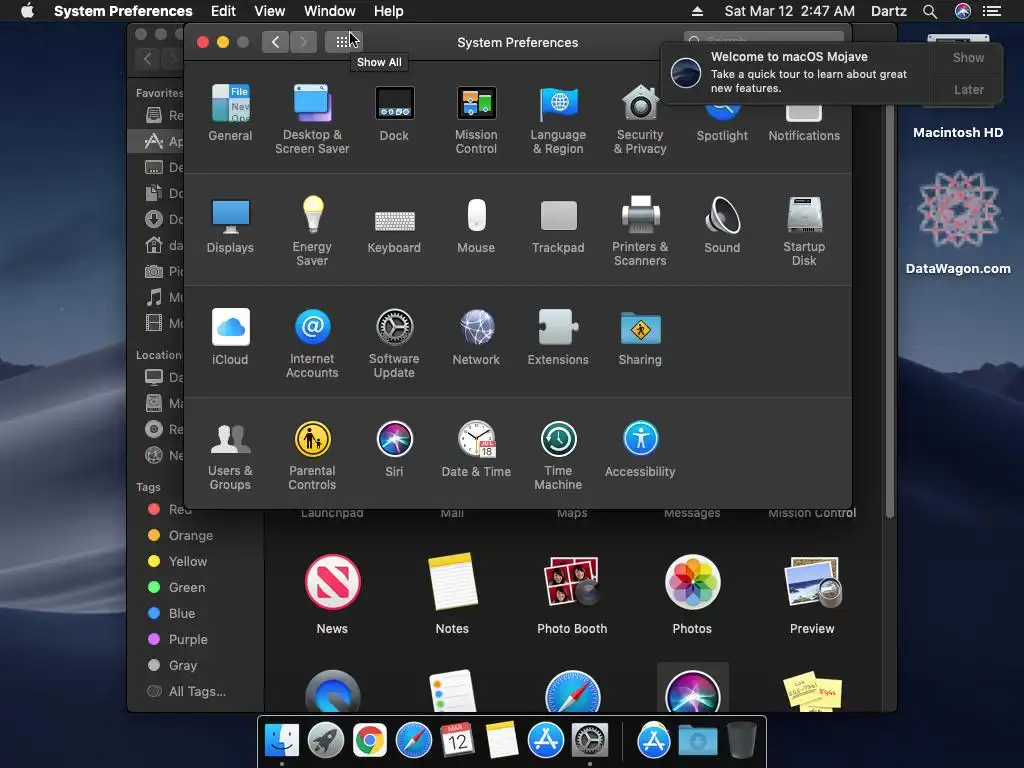
Task: Open the Network preference pane
Action: (x=476, y=337)
